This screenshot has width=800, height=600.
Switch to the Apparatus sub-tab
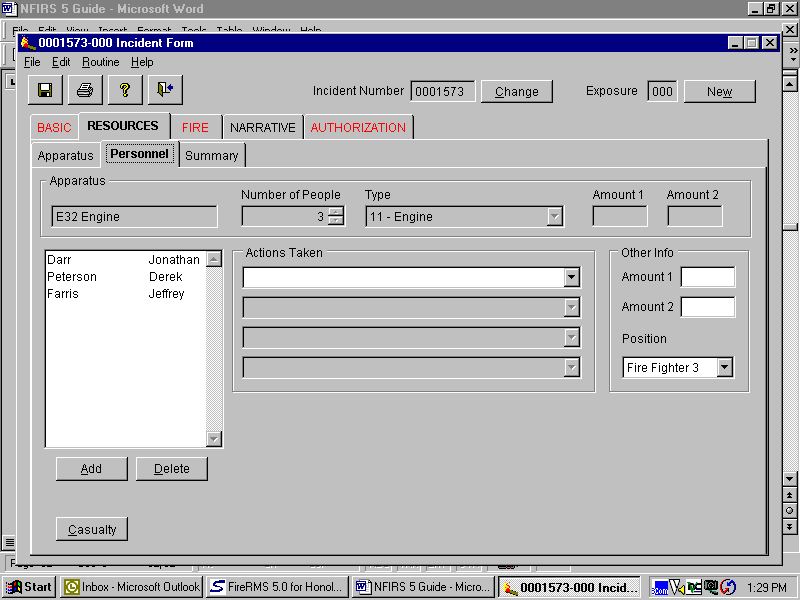(x=65, y=156)
